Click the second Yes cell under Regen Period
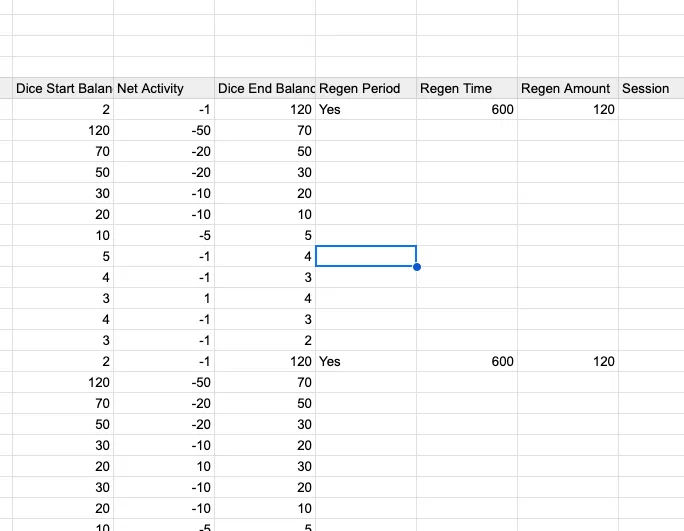 (x=365, y=361)
